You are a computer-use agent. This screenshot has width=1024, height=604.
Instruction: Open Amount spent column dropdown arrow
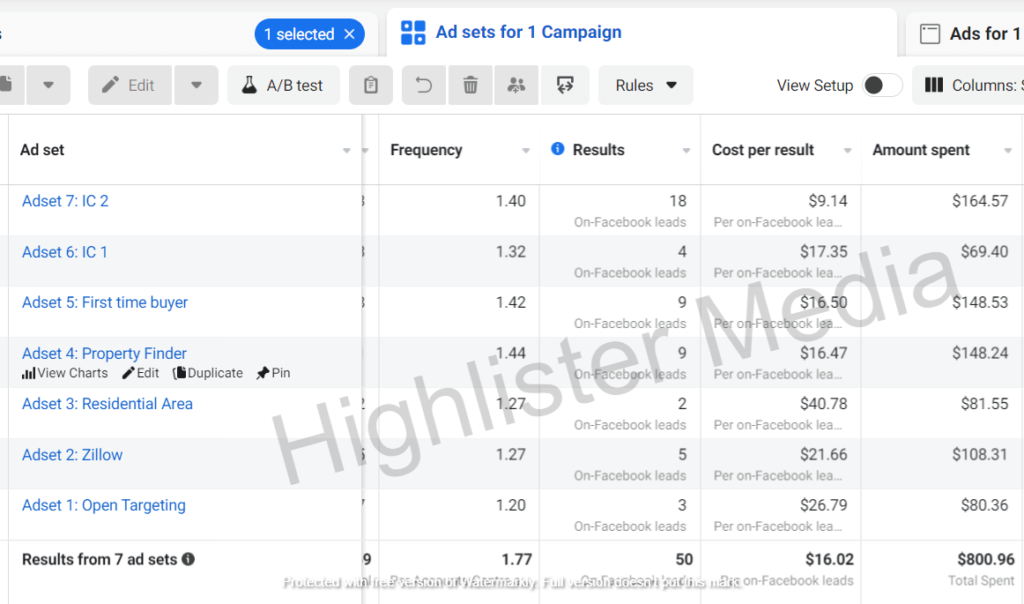pos(1008,151)
